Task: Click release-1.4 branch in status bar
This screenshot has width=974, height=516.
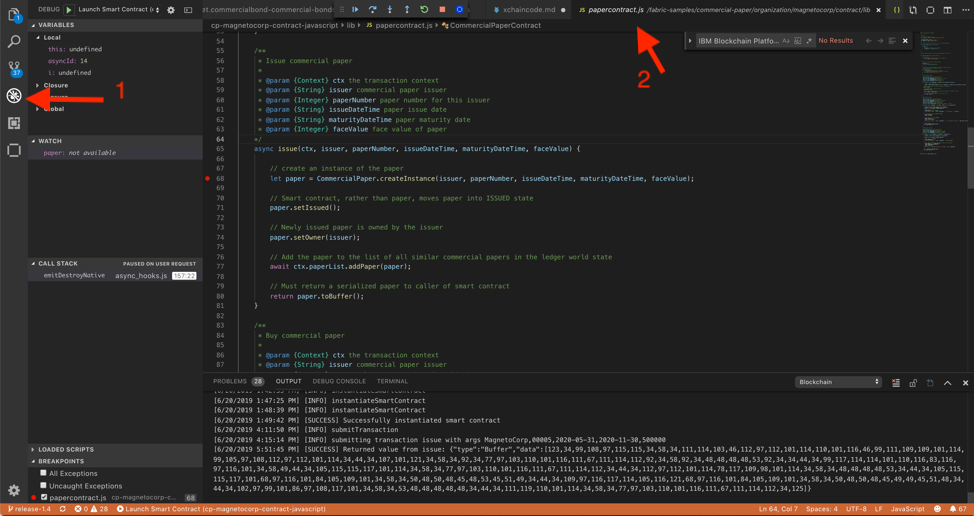Action: pos(29,509)
